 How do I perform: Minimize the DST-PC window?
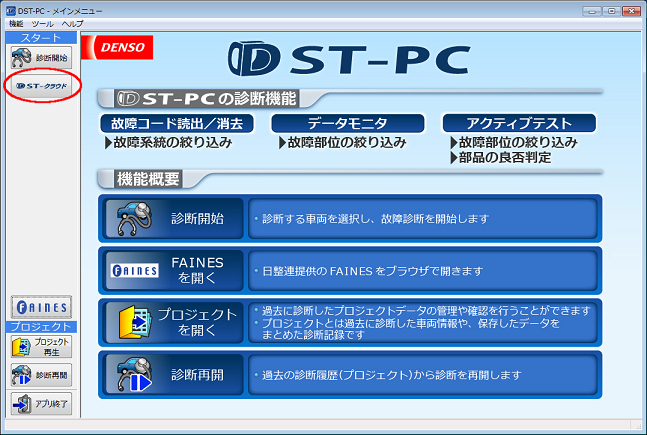tap(591, 11)
